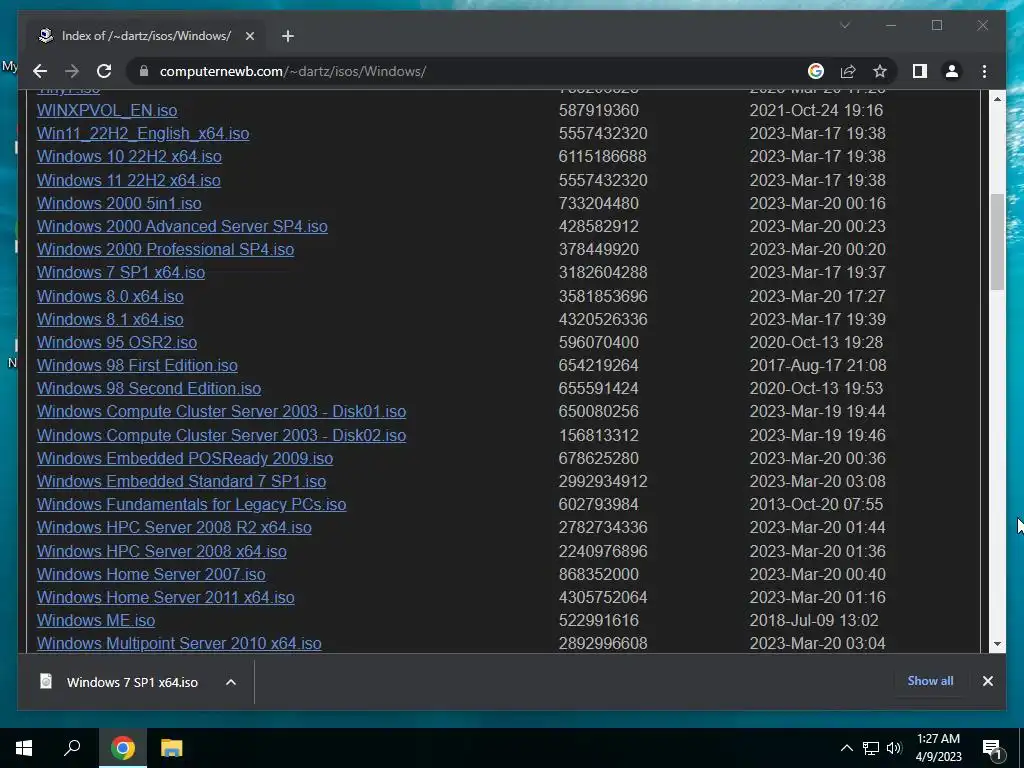Viewport: 1024px width, 768px height.
Task: Open a new tab with the plus button
Action: pos(288,36)
